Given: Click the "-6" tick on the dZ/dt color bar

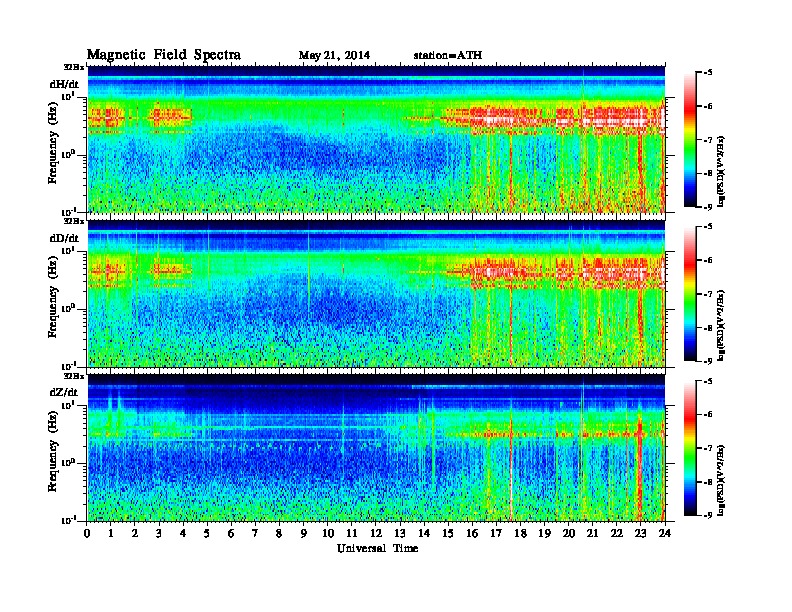Looking at the screenshot, I should tap(708, 414).
